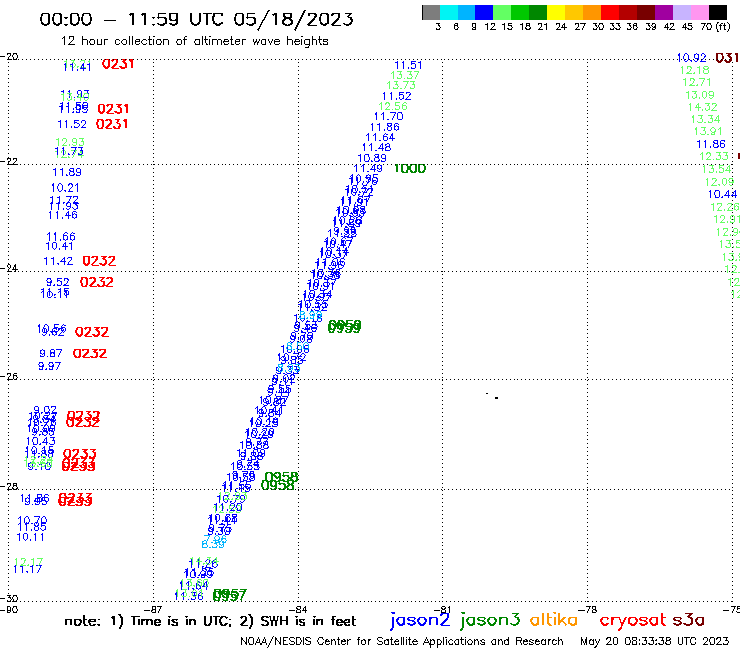Click the wave height value 12.18
740x650 pixels.
point(695,70)
